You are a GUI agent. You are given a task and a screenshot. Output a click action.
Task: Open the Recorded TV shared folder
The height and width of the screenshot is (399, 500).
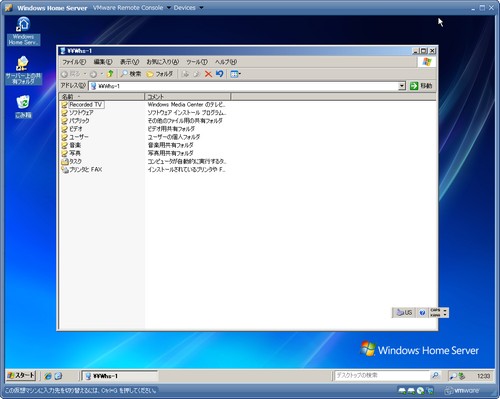(x=82, y=104)
